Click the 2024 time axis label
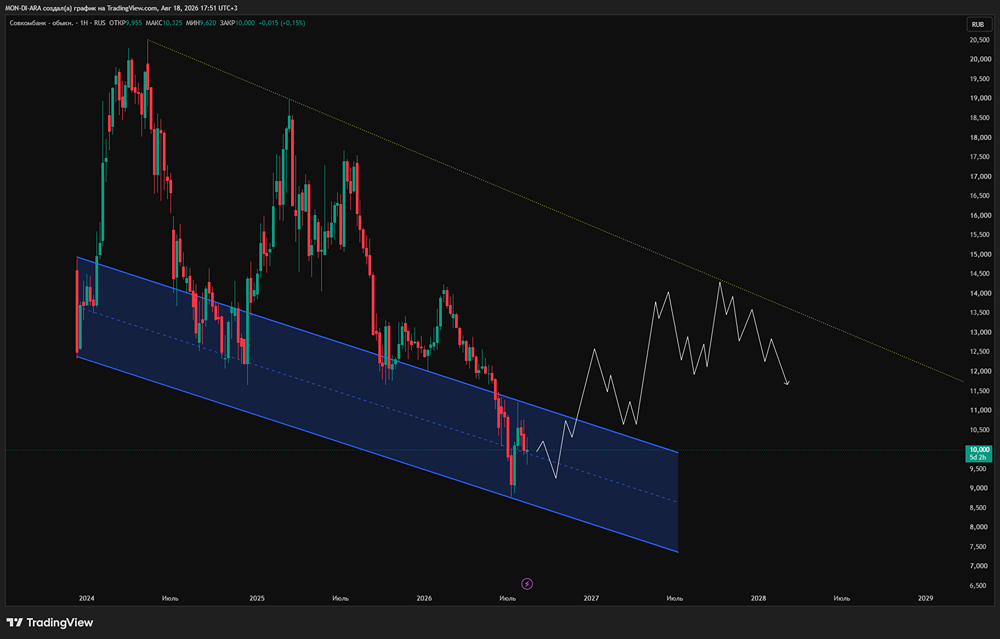Image resolution: width=1000 pixels, height=639 pixels. click(x=86, y=598)
